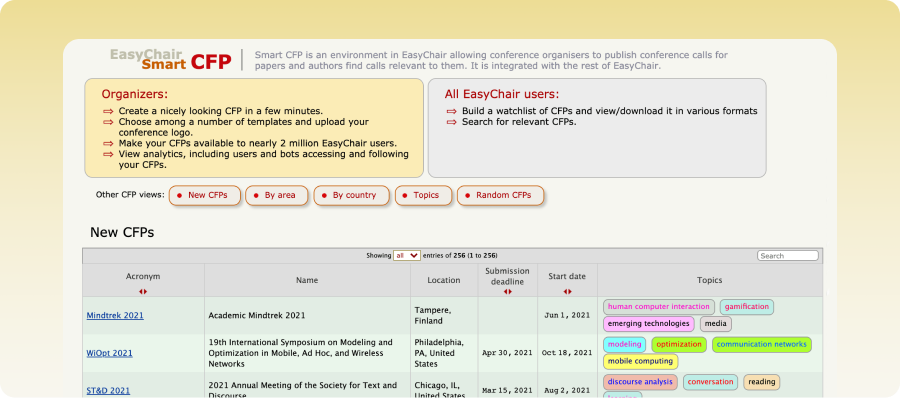Screen dimensions: 900x398
Task: Select the 'mobile computing' topic tag
Action: pyautogui.click(x=640, y=361)
